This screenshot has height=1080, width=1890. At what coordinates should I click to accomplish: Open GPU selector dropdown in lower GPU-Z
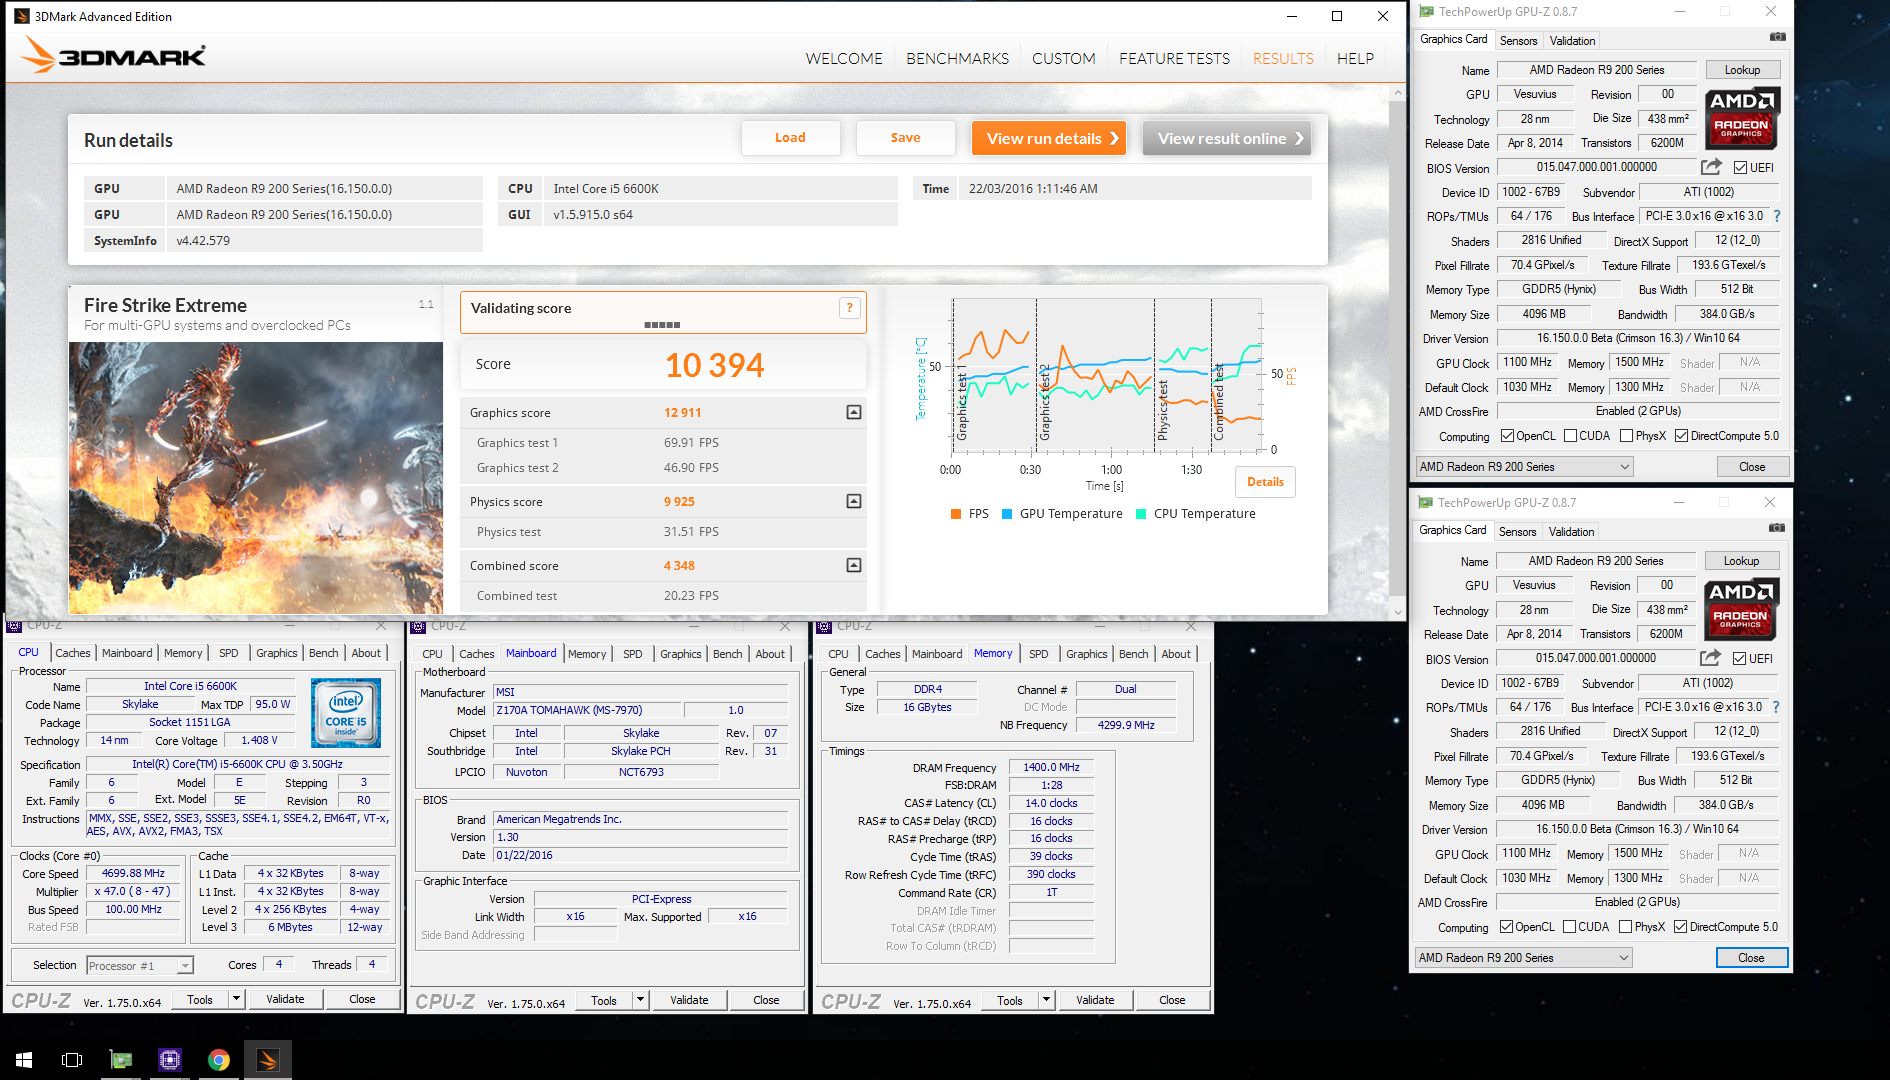click(1523, 958)
